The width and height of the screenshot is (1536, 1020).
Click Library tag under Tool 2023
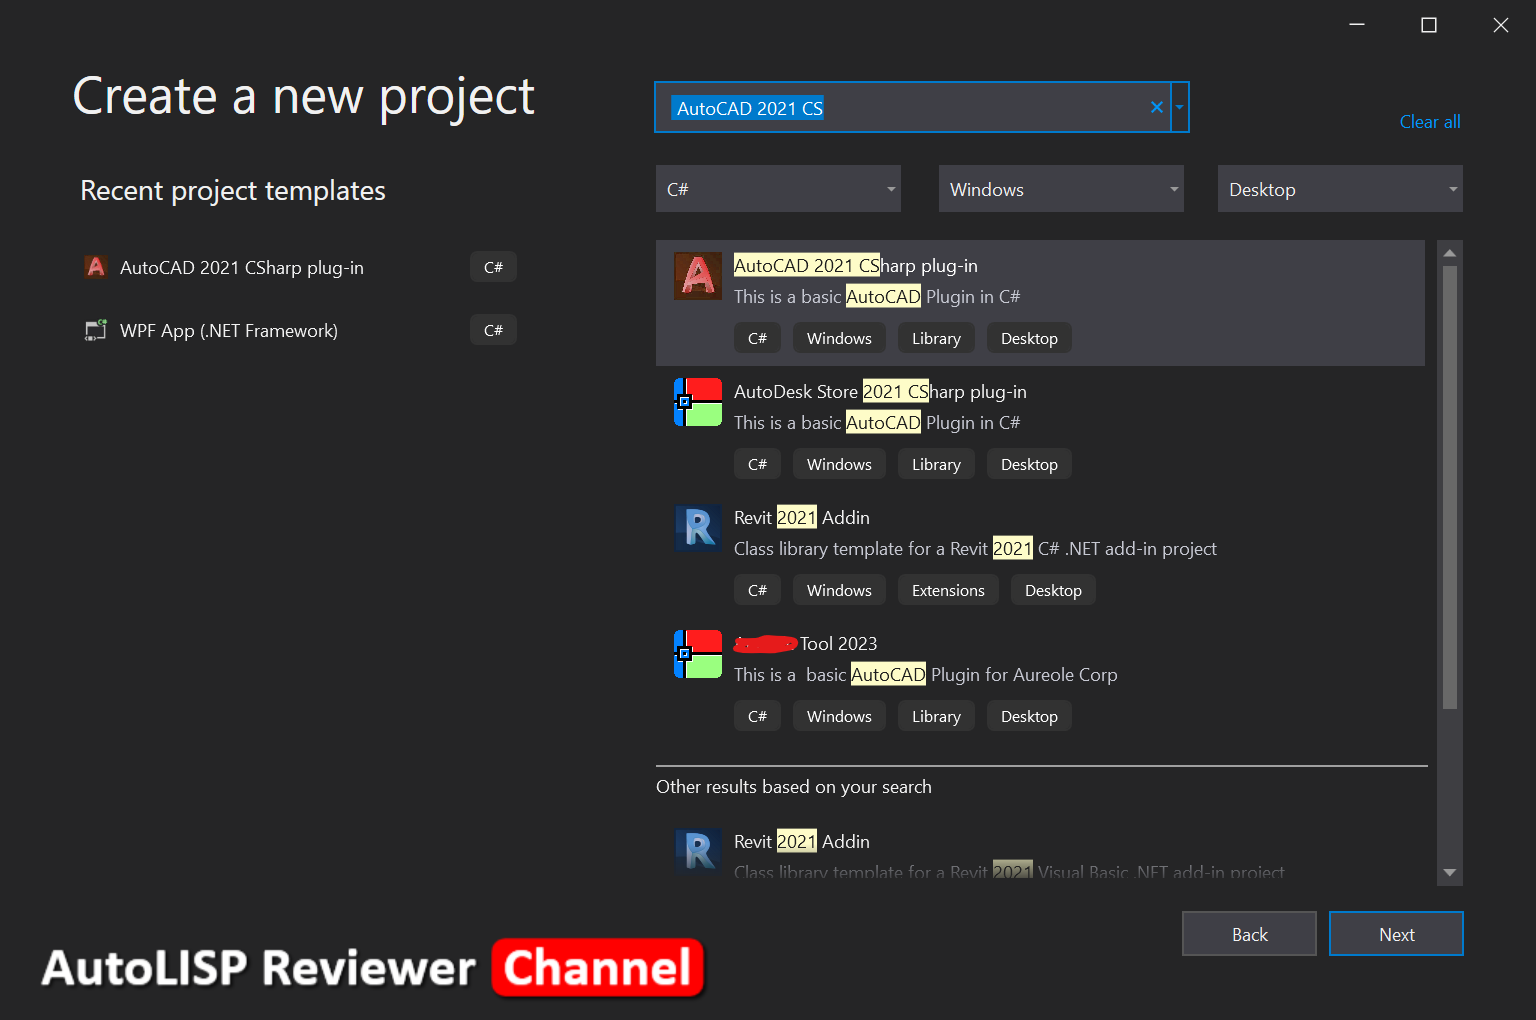(x=936, y=716)
